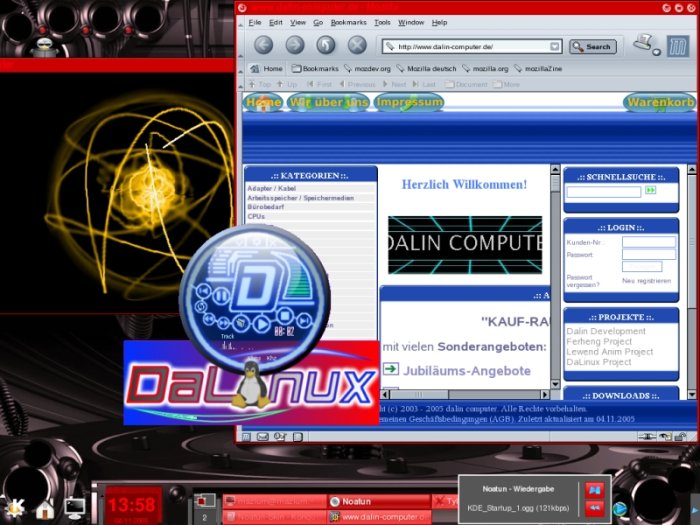Open the Ferheng Project link
This screenshot has height=525, width=700.
pyautogui.click(x=599, y=341)
